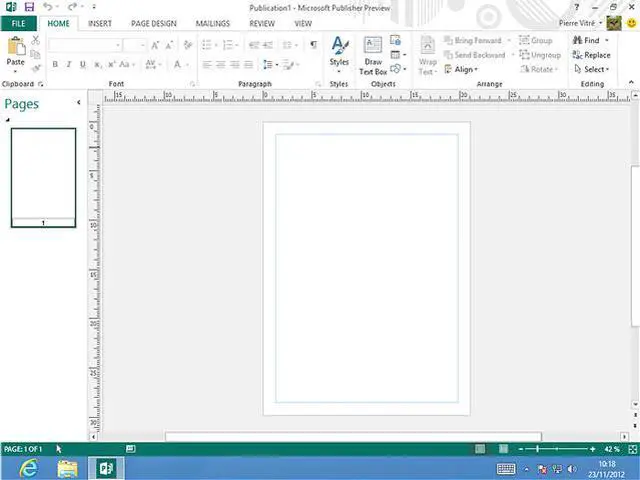
Task: Open the Styles gallery
Action: 339,52
